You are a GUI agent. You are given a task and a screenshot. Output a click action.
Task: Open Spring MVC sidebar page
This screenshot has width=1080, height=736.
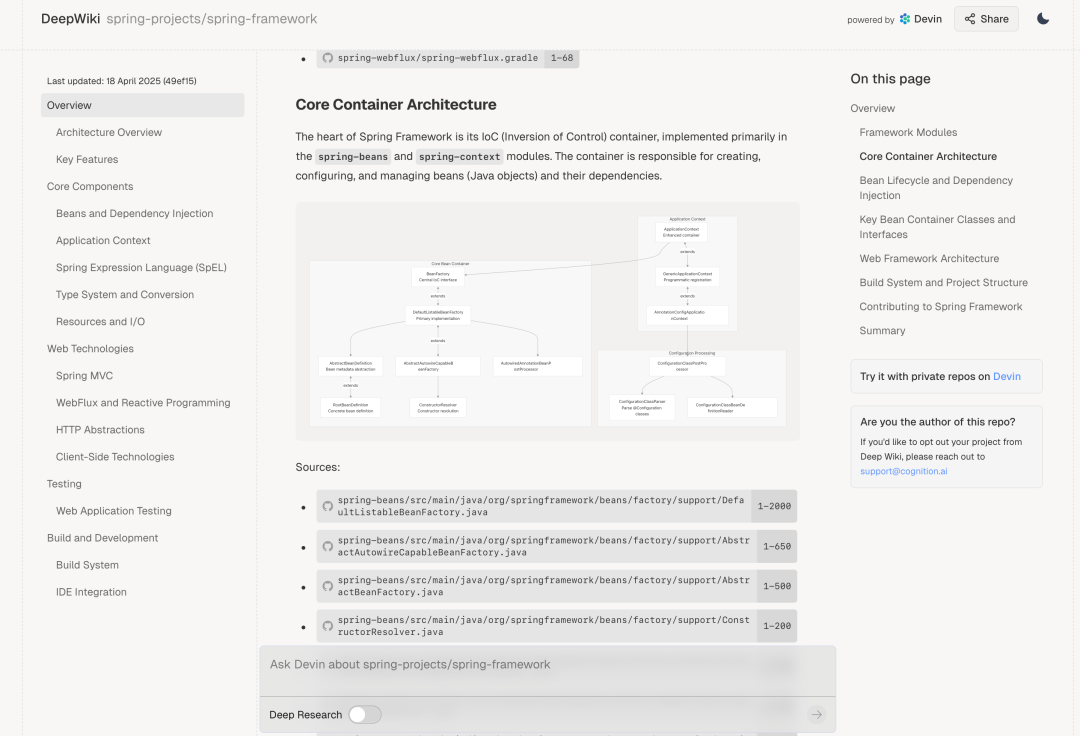84,375
